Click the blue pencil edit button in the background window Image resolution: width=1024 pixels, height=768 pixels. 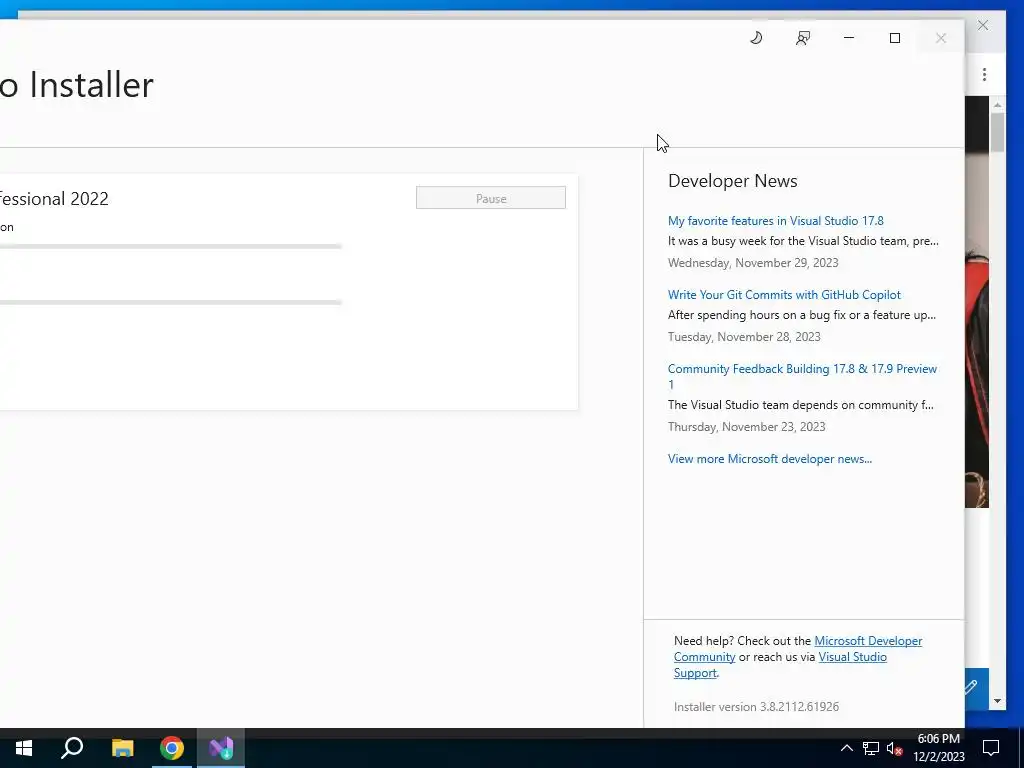coord(971,686)
